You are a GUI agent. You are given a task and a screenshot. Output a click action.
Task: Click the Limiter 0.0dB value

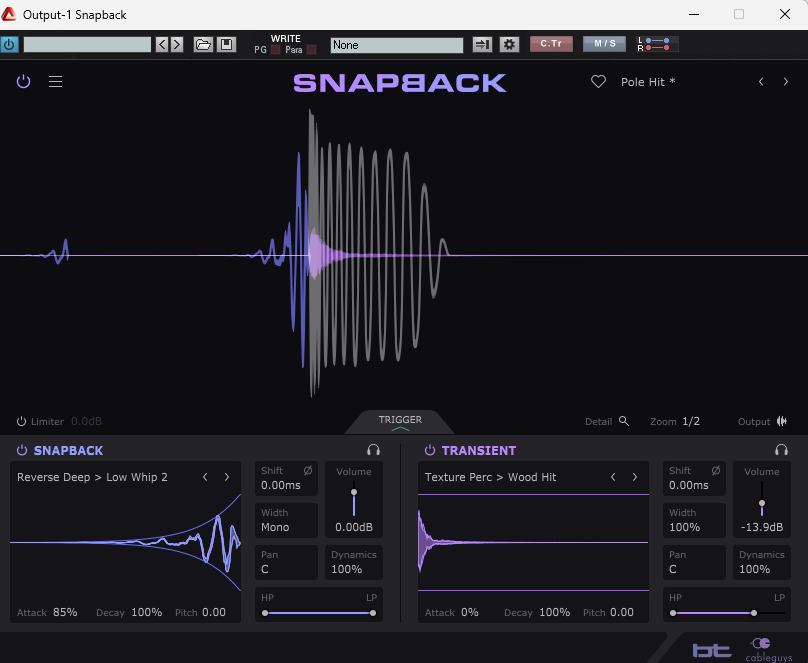(86, 421)
